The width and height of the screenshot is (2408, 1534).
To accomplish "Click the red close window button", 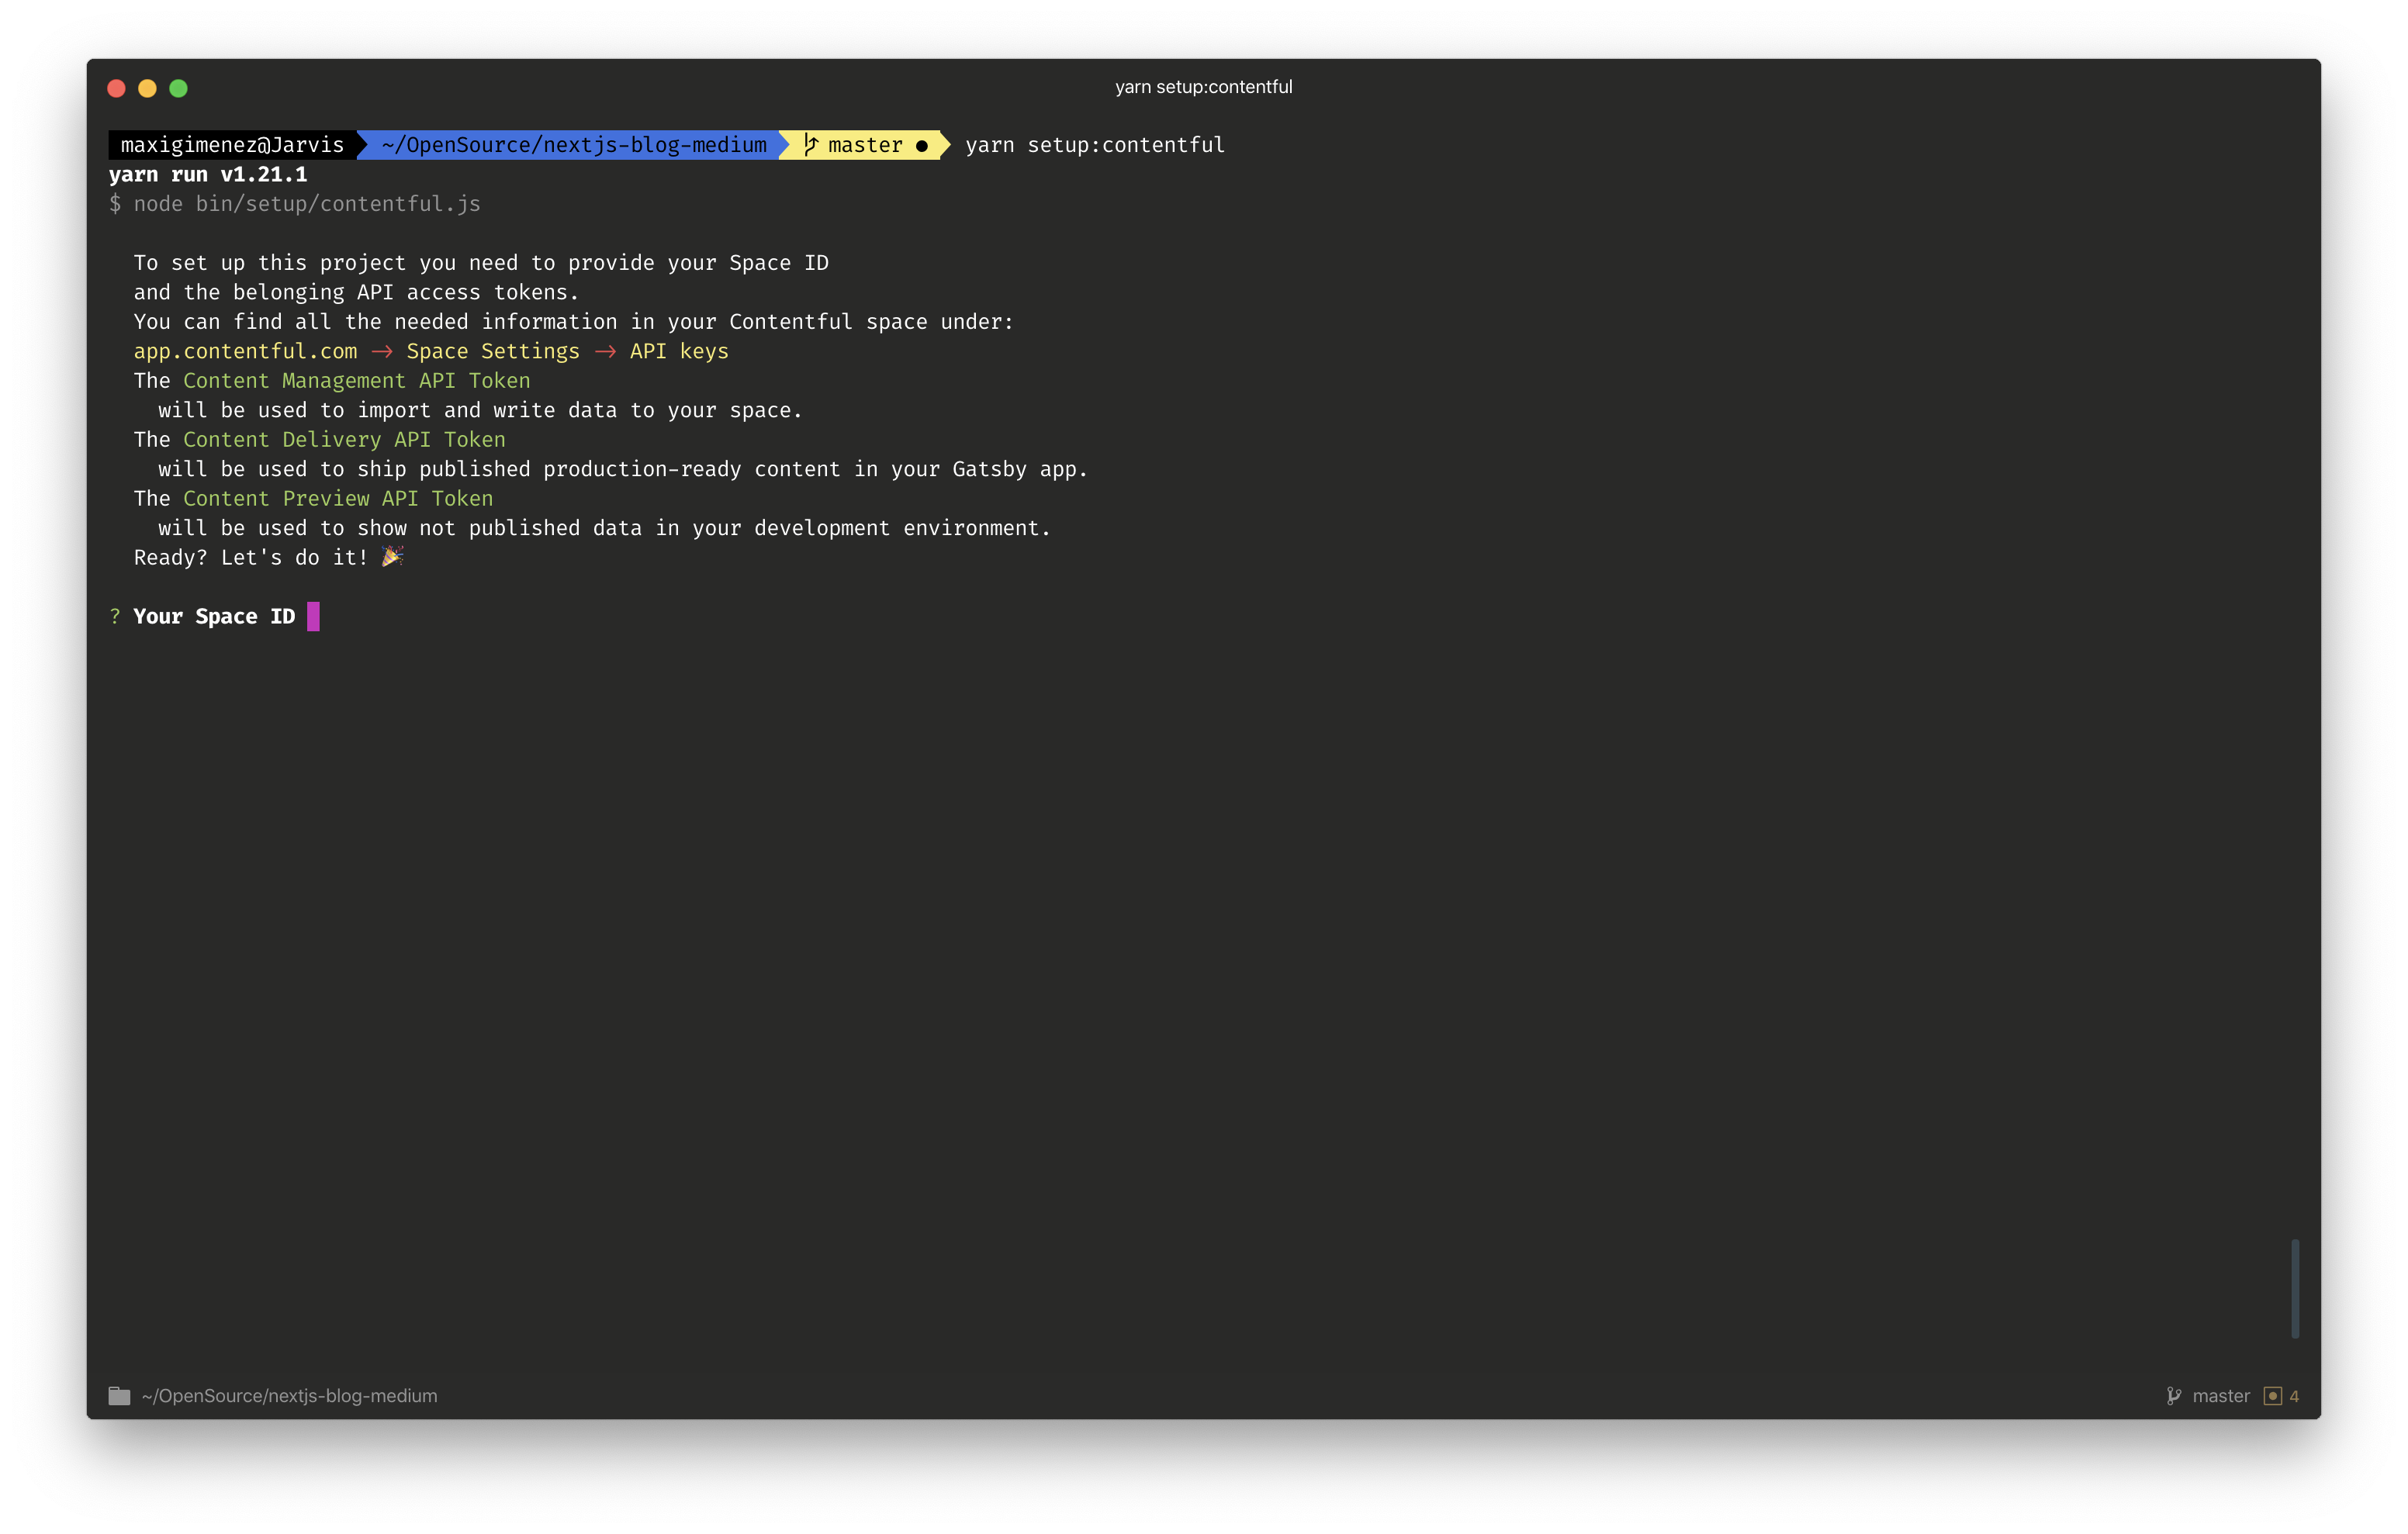I will point(116,88).
